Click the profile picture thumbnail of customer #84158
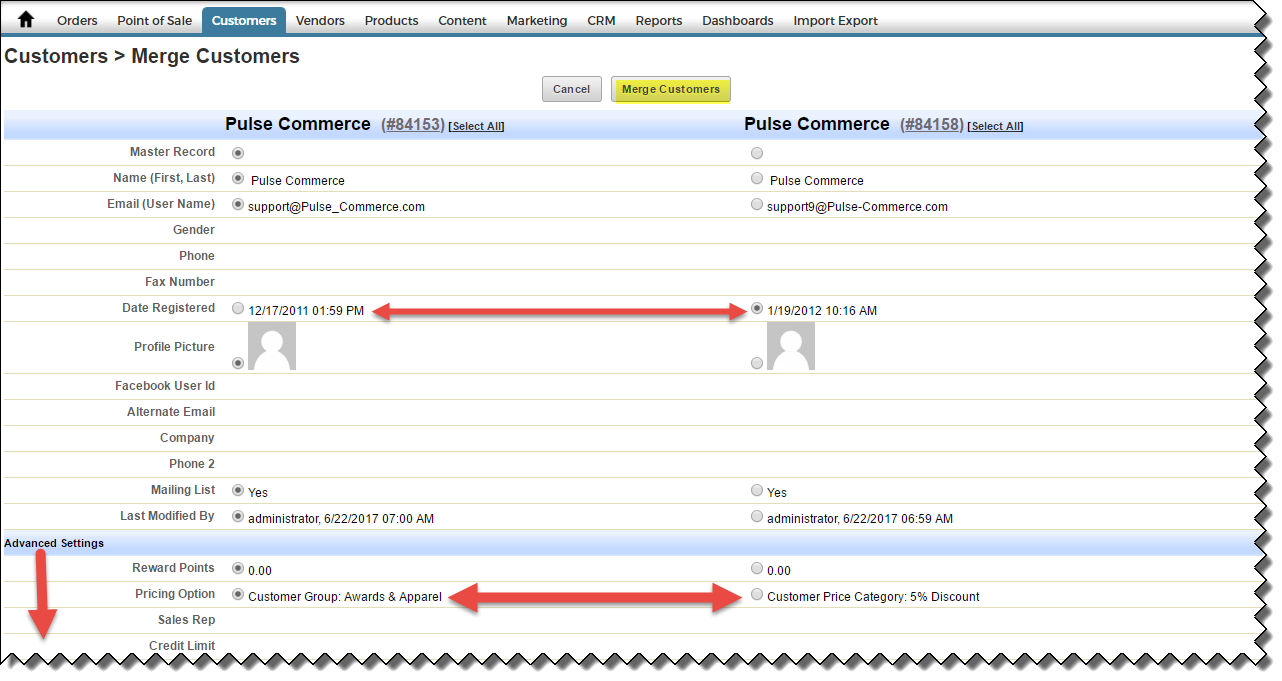1282x681 pixels. pyautogui.click(x=791, y=346)
